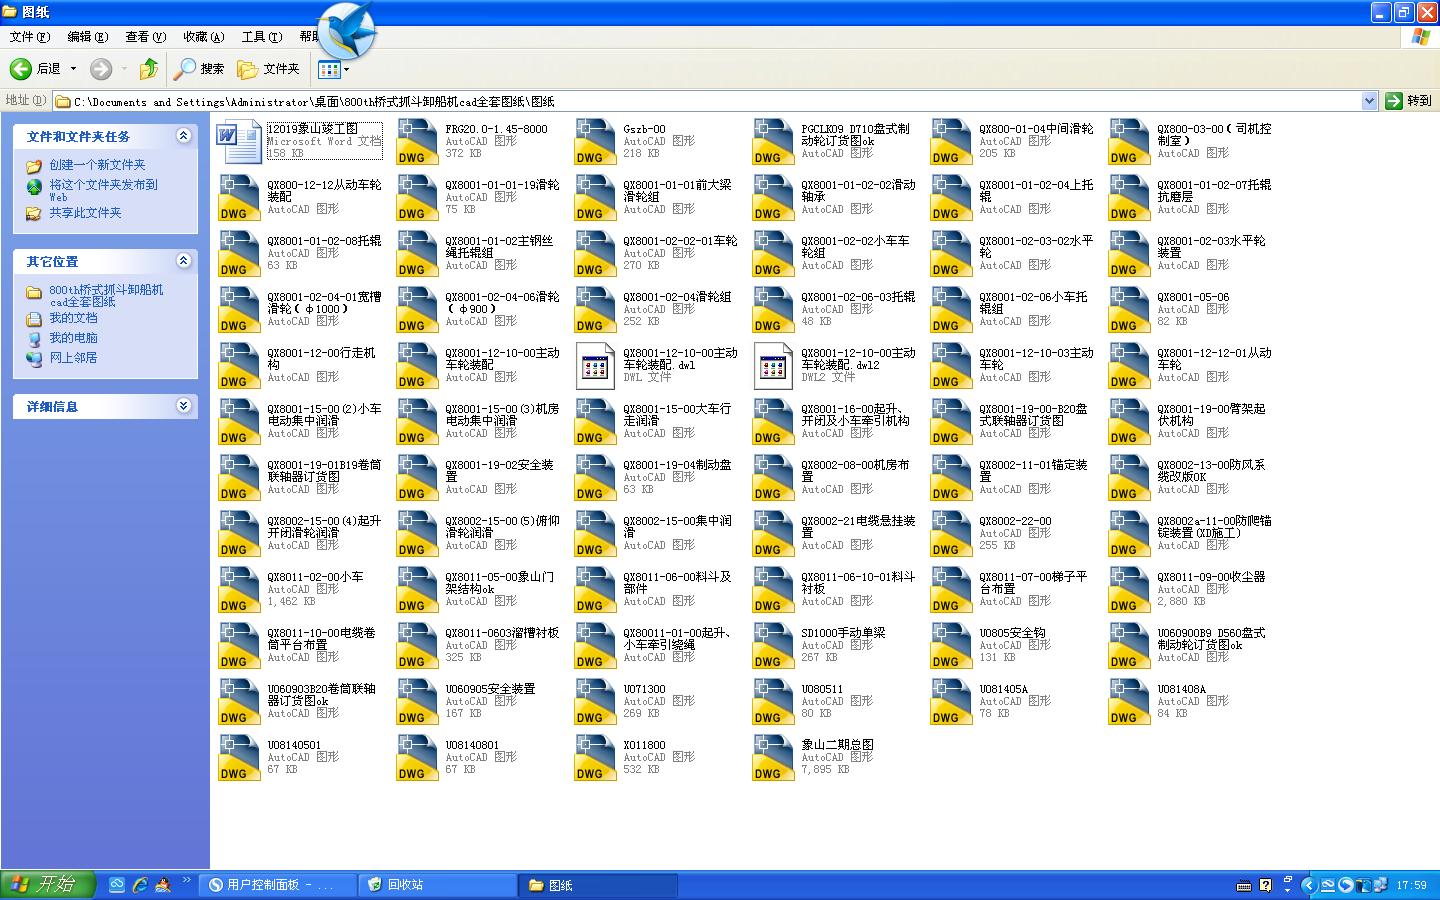Open the 工具(T) menu

262,37
